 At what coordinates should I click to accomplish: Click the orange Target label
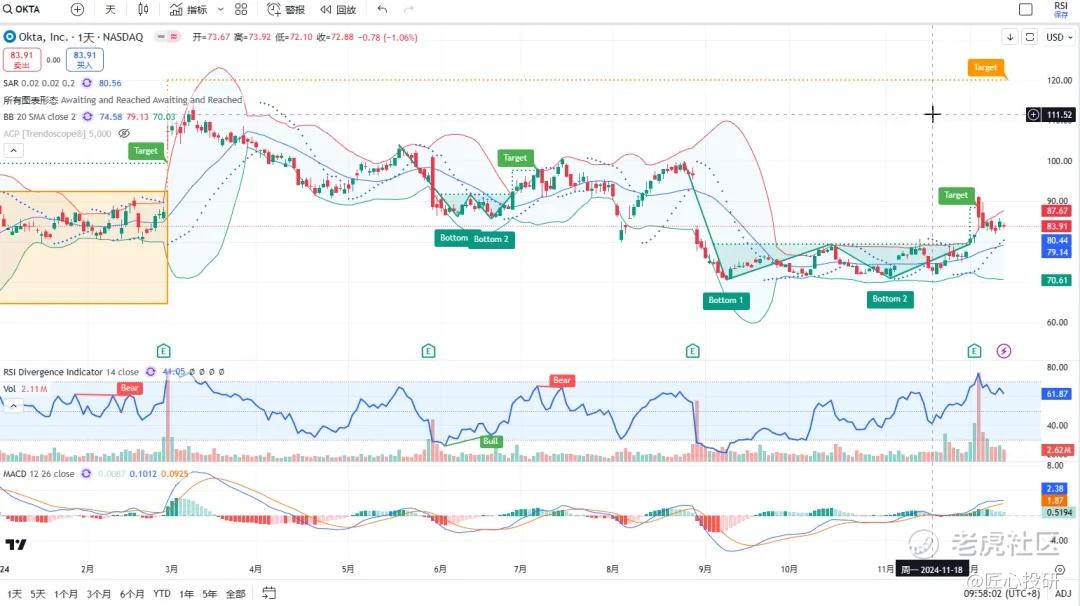986,67
